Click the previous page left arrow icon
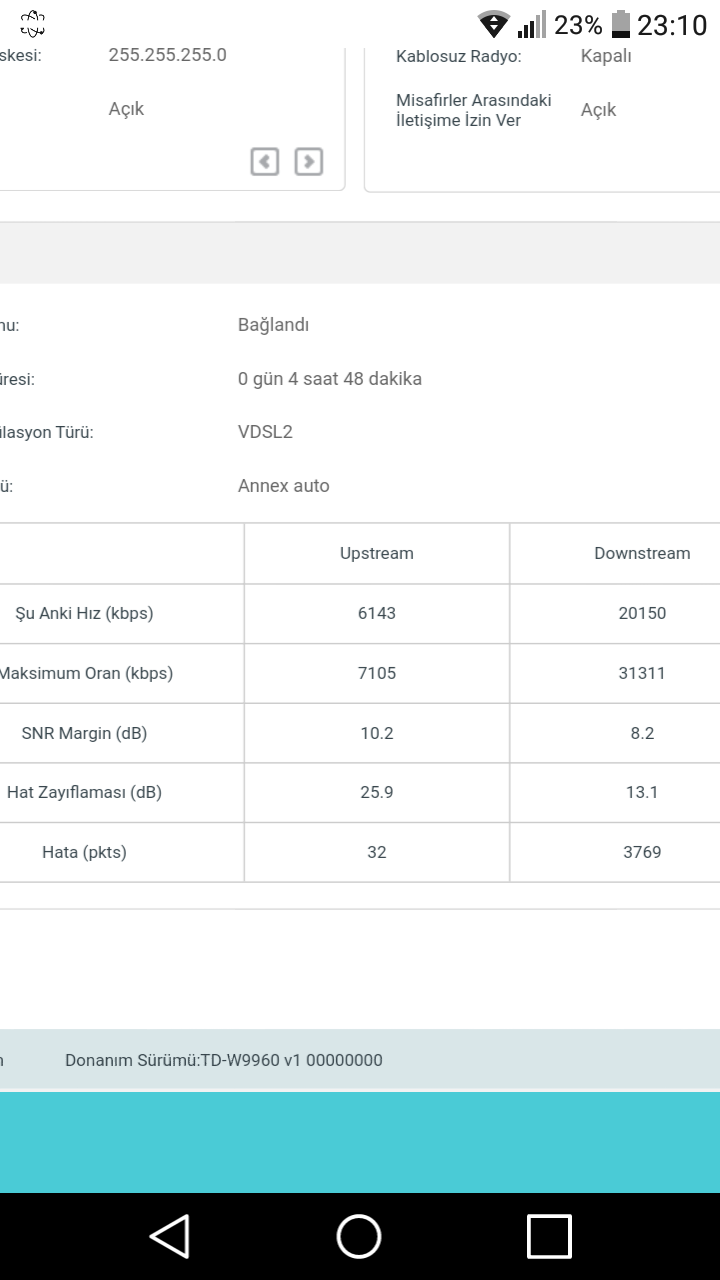This screenshot has height=1280, width=720. 265,161
